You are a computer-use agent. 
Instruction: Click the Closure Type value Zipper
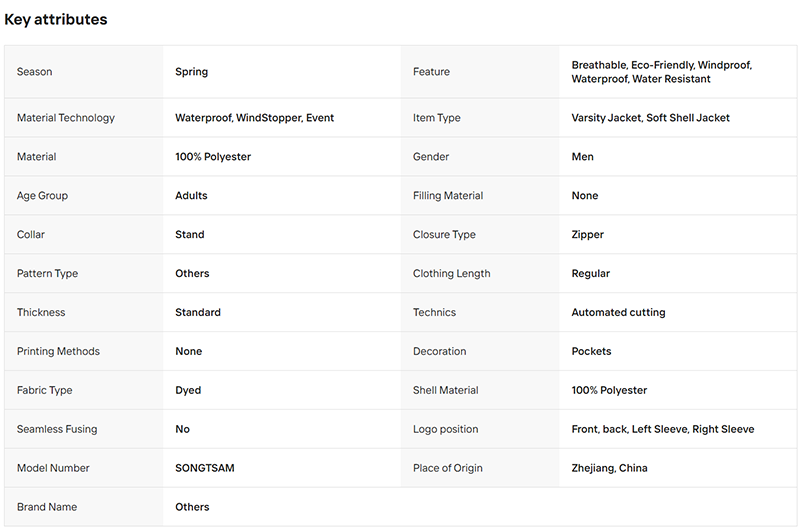pyautogui.click(x=587, y=235)
